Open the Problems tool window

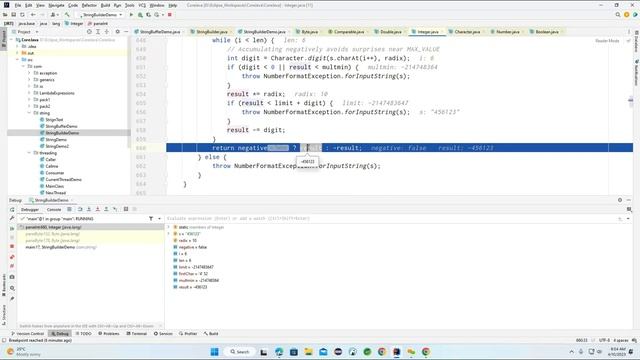click(x=109, y=333)
